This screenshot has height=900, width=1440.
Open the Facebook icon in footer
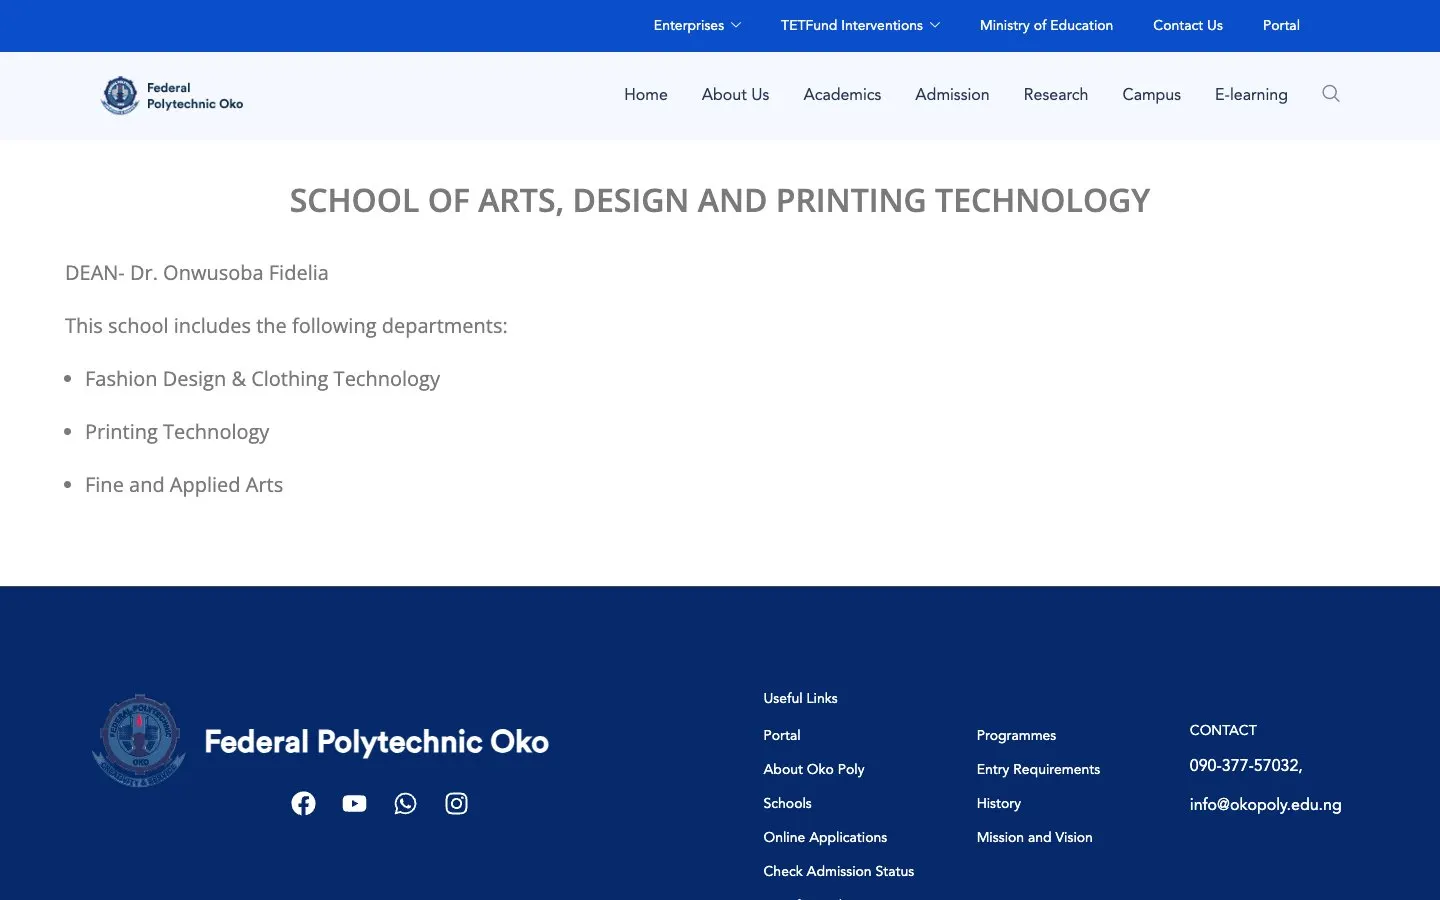tap(303, 803)
